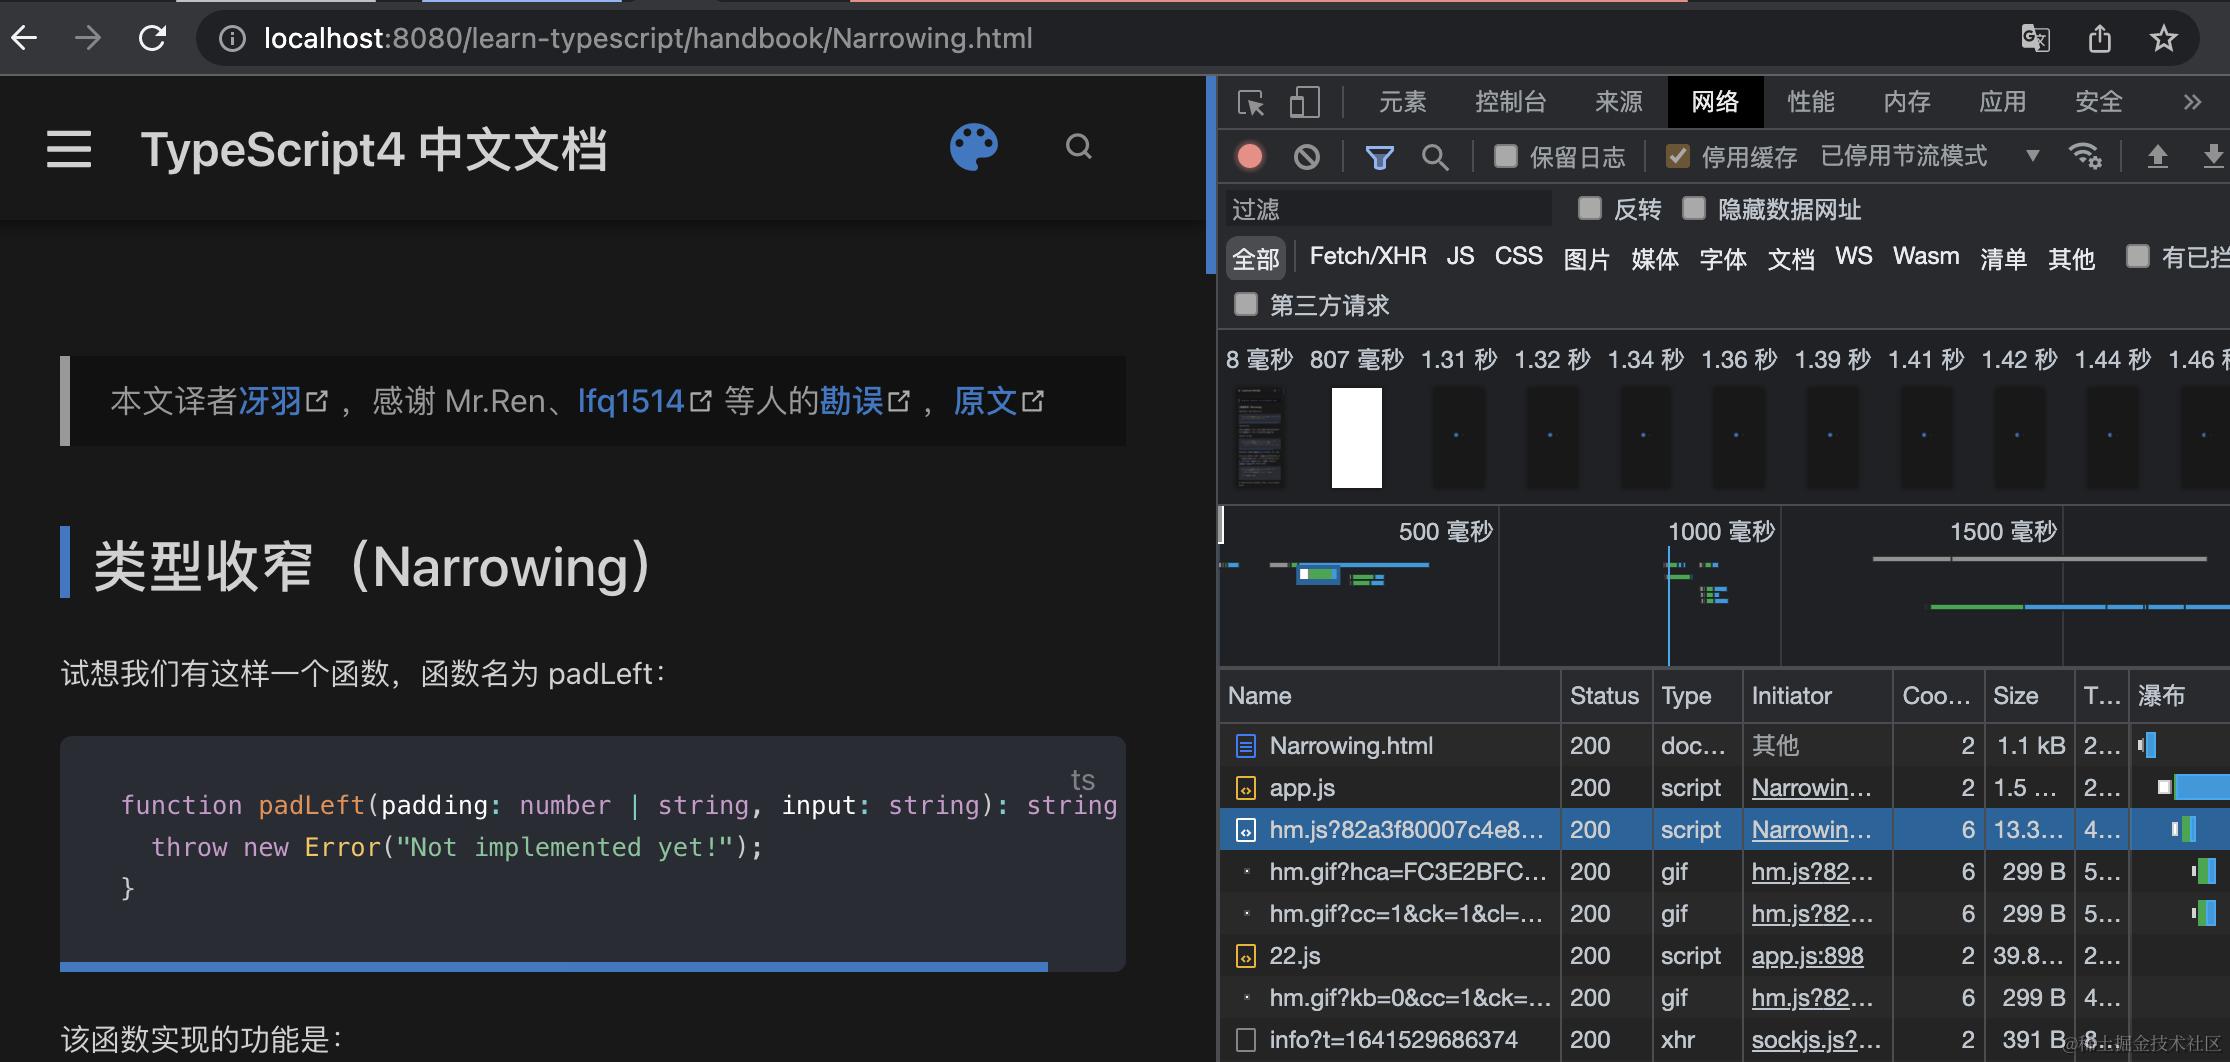
Task: Toggle the device toolbar icon
Action: (x=1304, y=102)
